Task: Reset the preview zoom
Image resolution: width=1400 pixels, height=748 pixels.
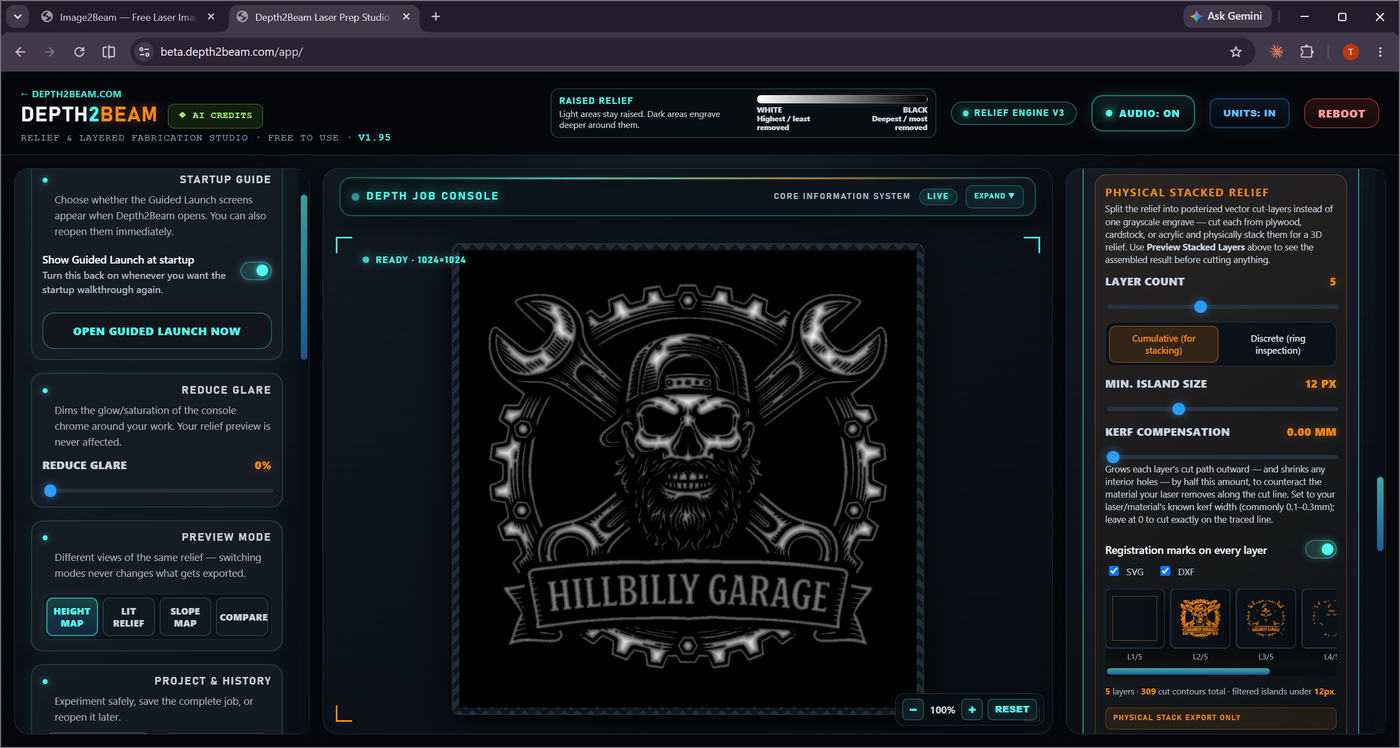Action: click(x=1012, y=709)
